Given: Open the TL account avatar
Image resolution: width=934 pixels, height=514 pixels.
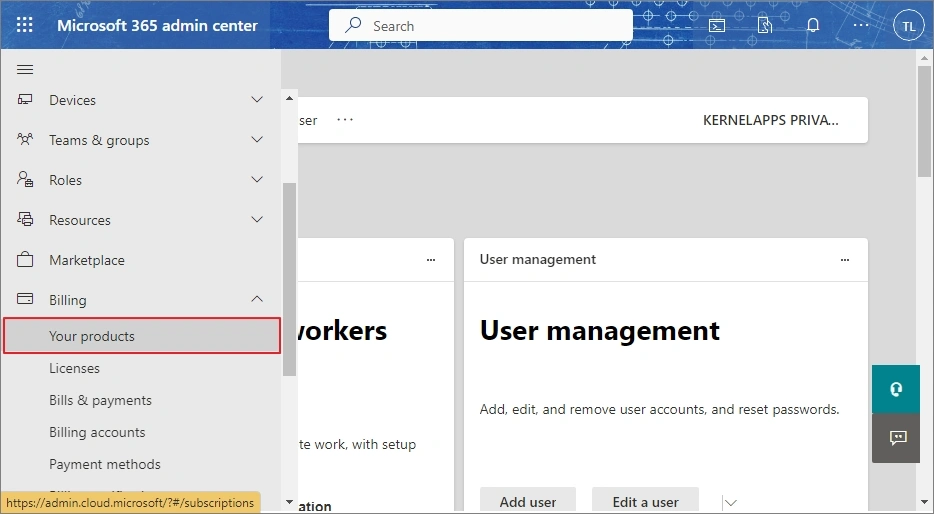Looking at the screenshot, I should 908,26.
